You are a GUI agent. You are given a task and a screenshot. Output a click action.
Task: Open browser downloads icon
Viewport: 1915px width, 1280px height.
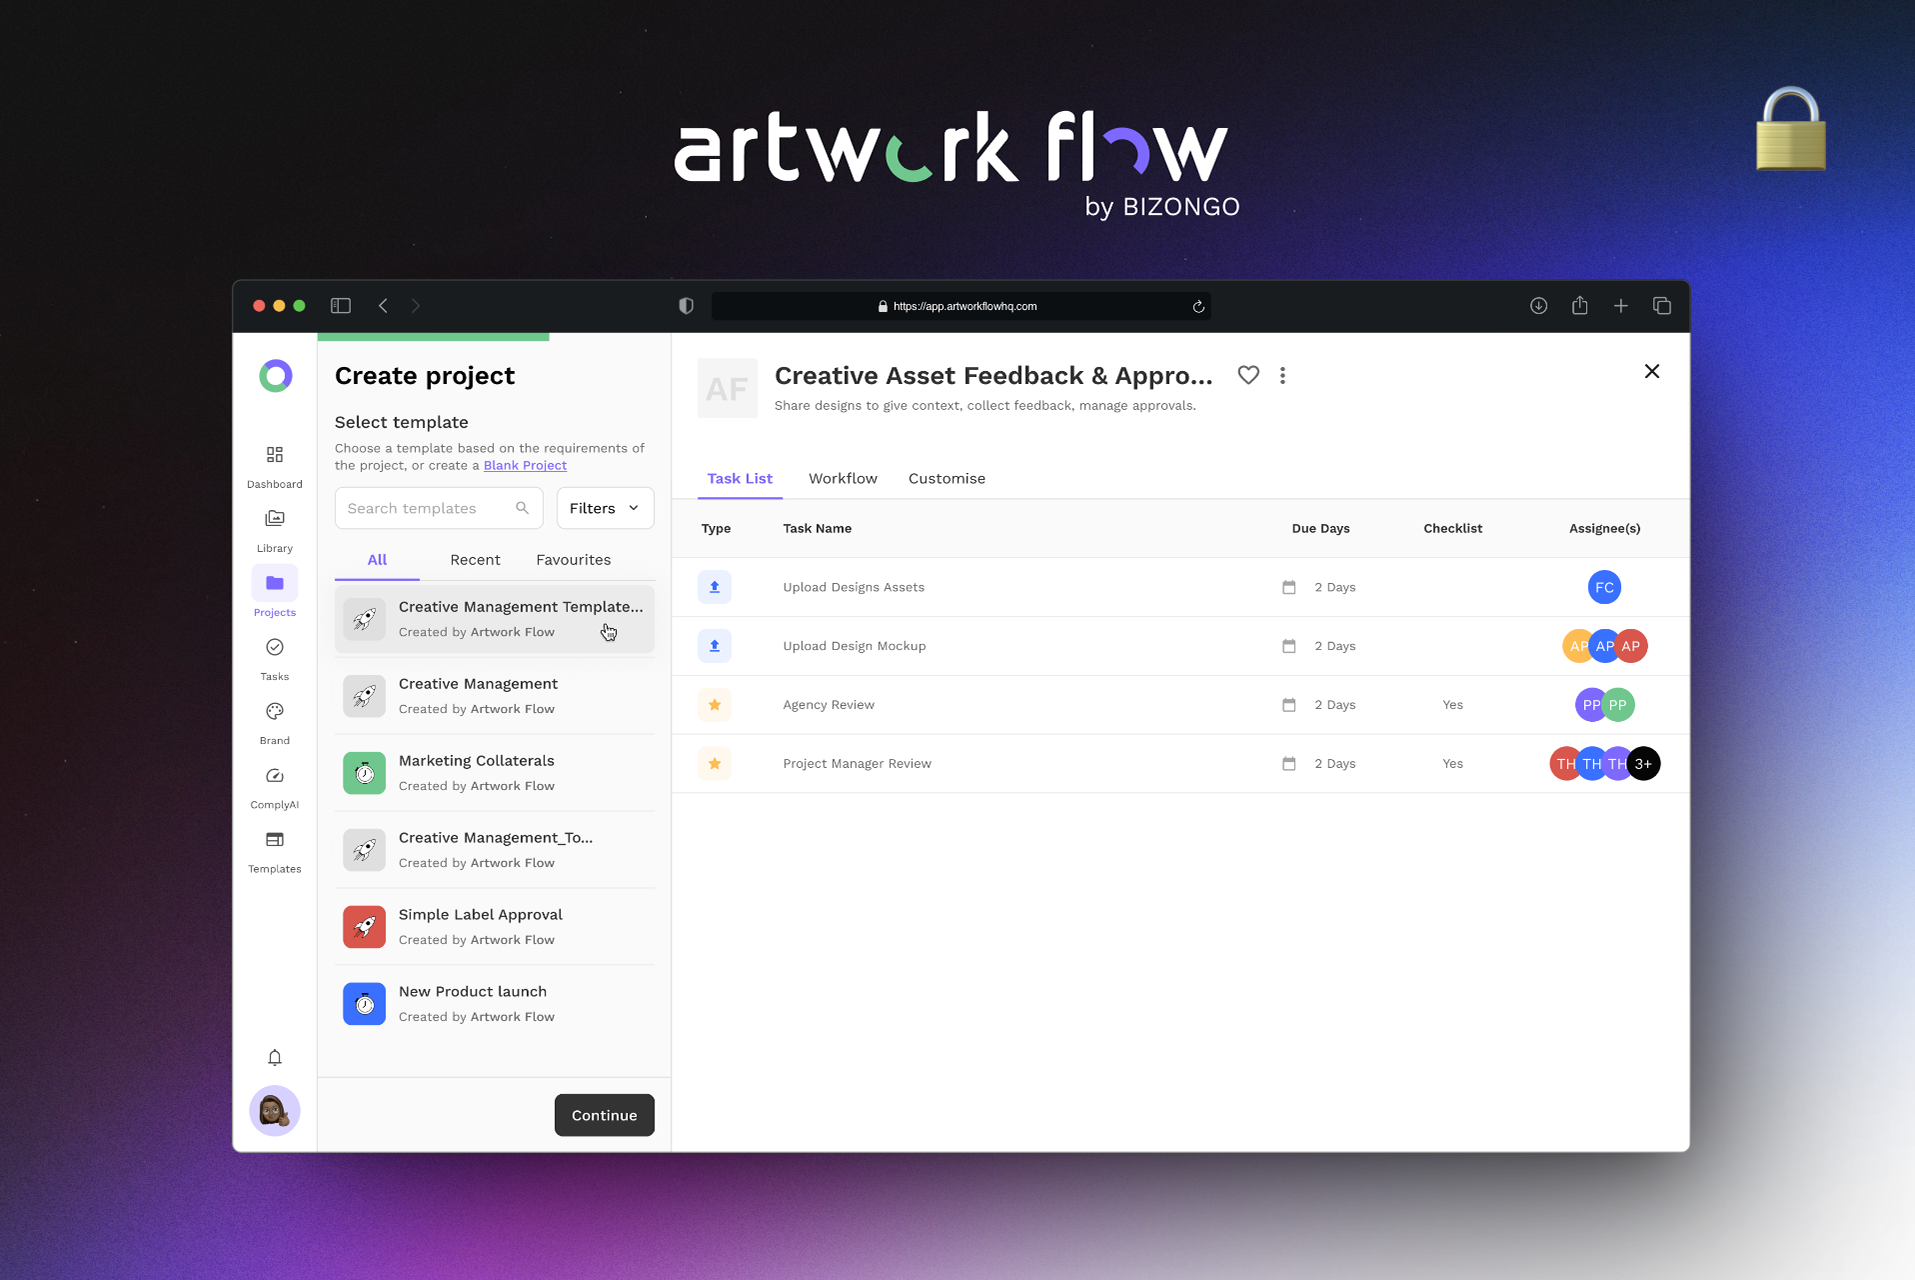pyautogui.click(x=1538, y=306)
